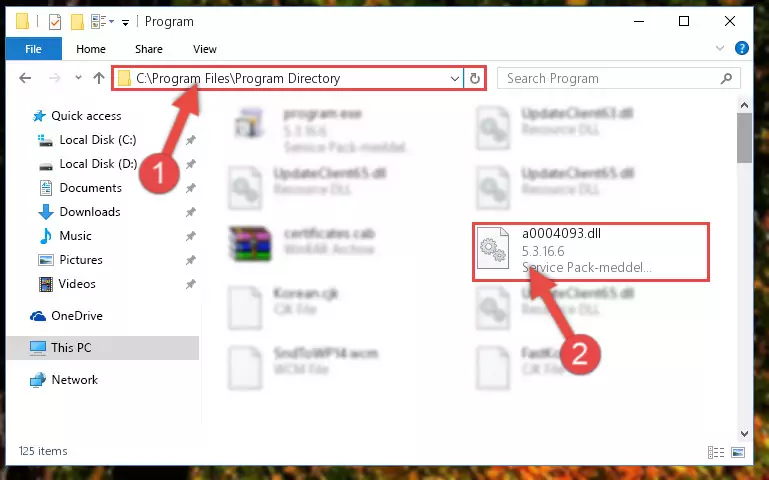
Task: Open the Customize Quick Access Toolbar dropdown
Action: click(126, 23)
